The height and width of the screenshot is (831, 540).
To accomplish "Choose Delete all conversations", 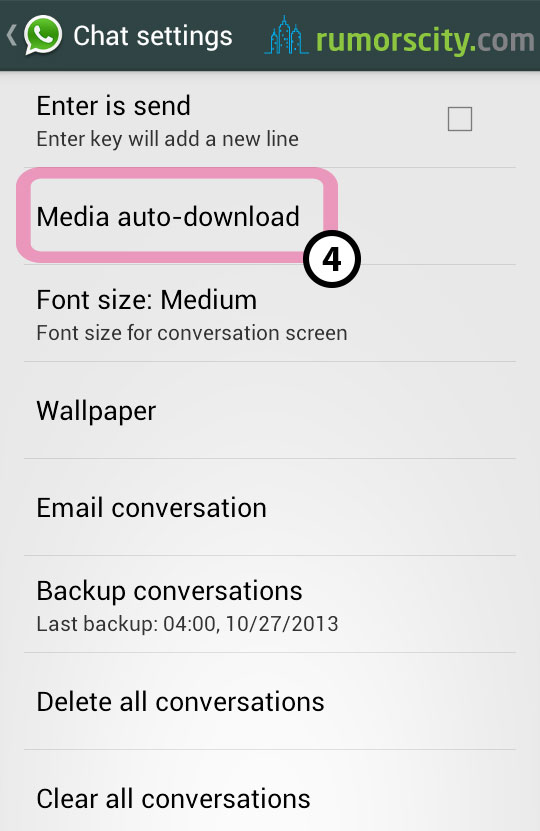I will [x=270, y=701].
